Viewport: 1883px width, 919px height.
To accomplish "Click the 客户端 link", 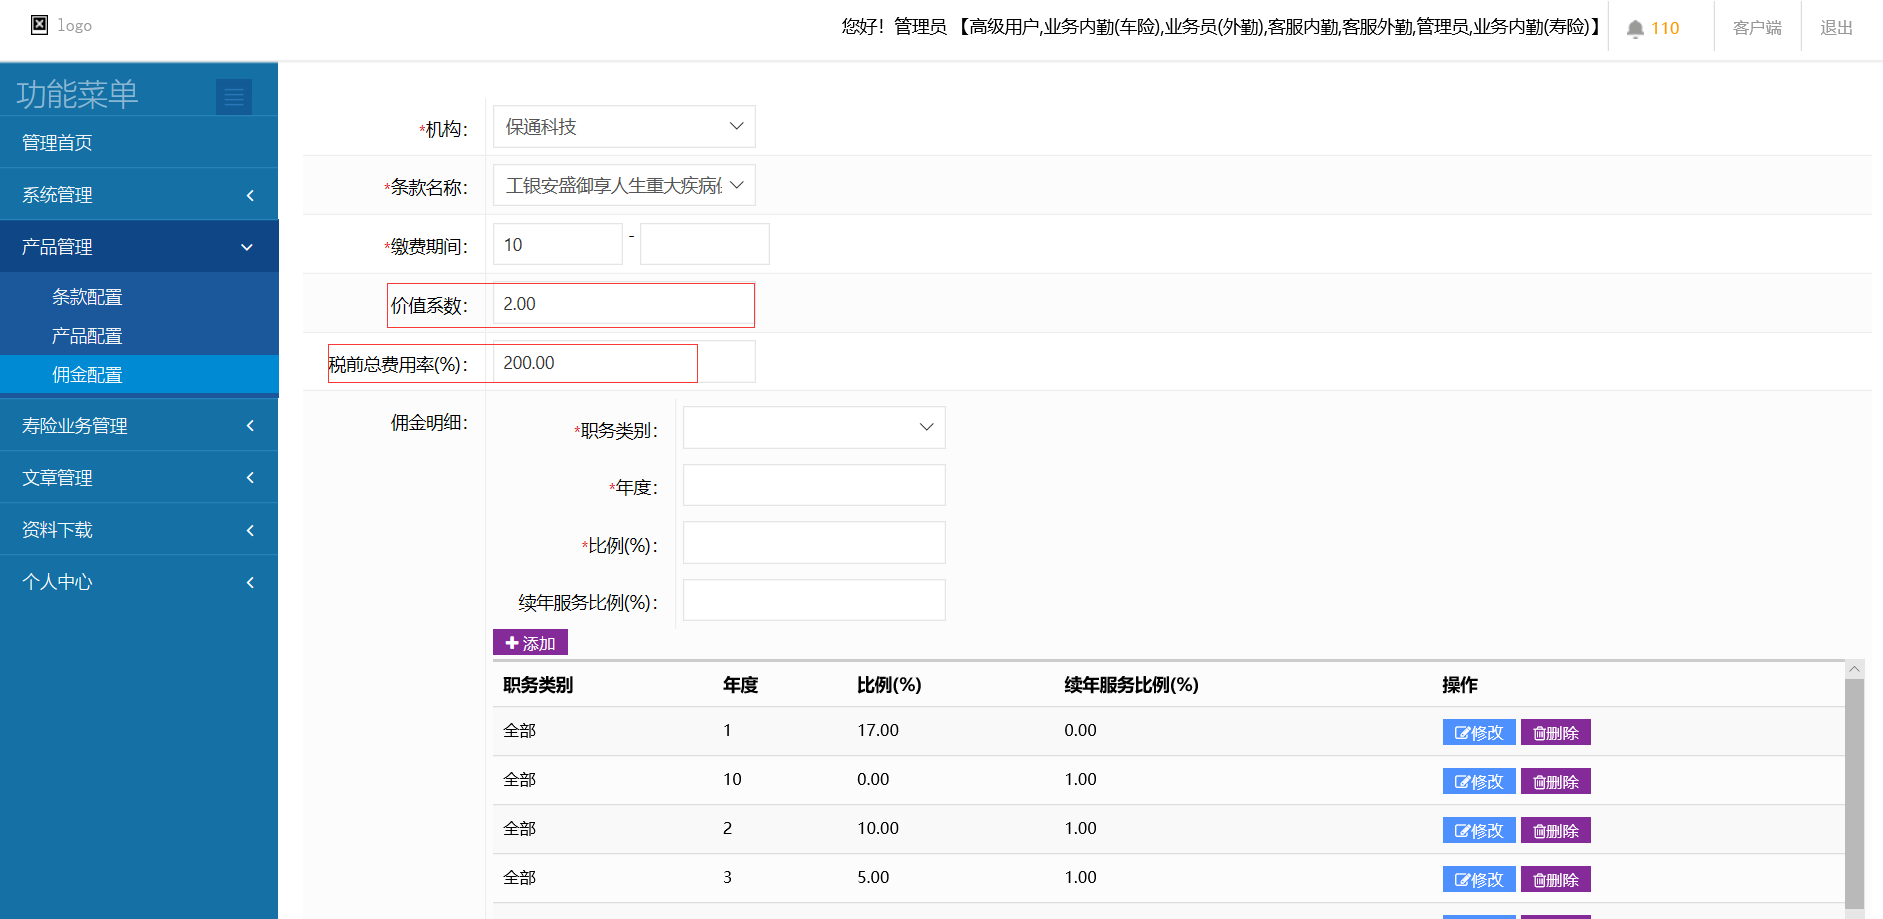I will [x=1757, y=28].
